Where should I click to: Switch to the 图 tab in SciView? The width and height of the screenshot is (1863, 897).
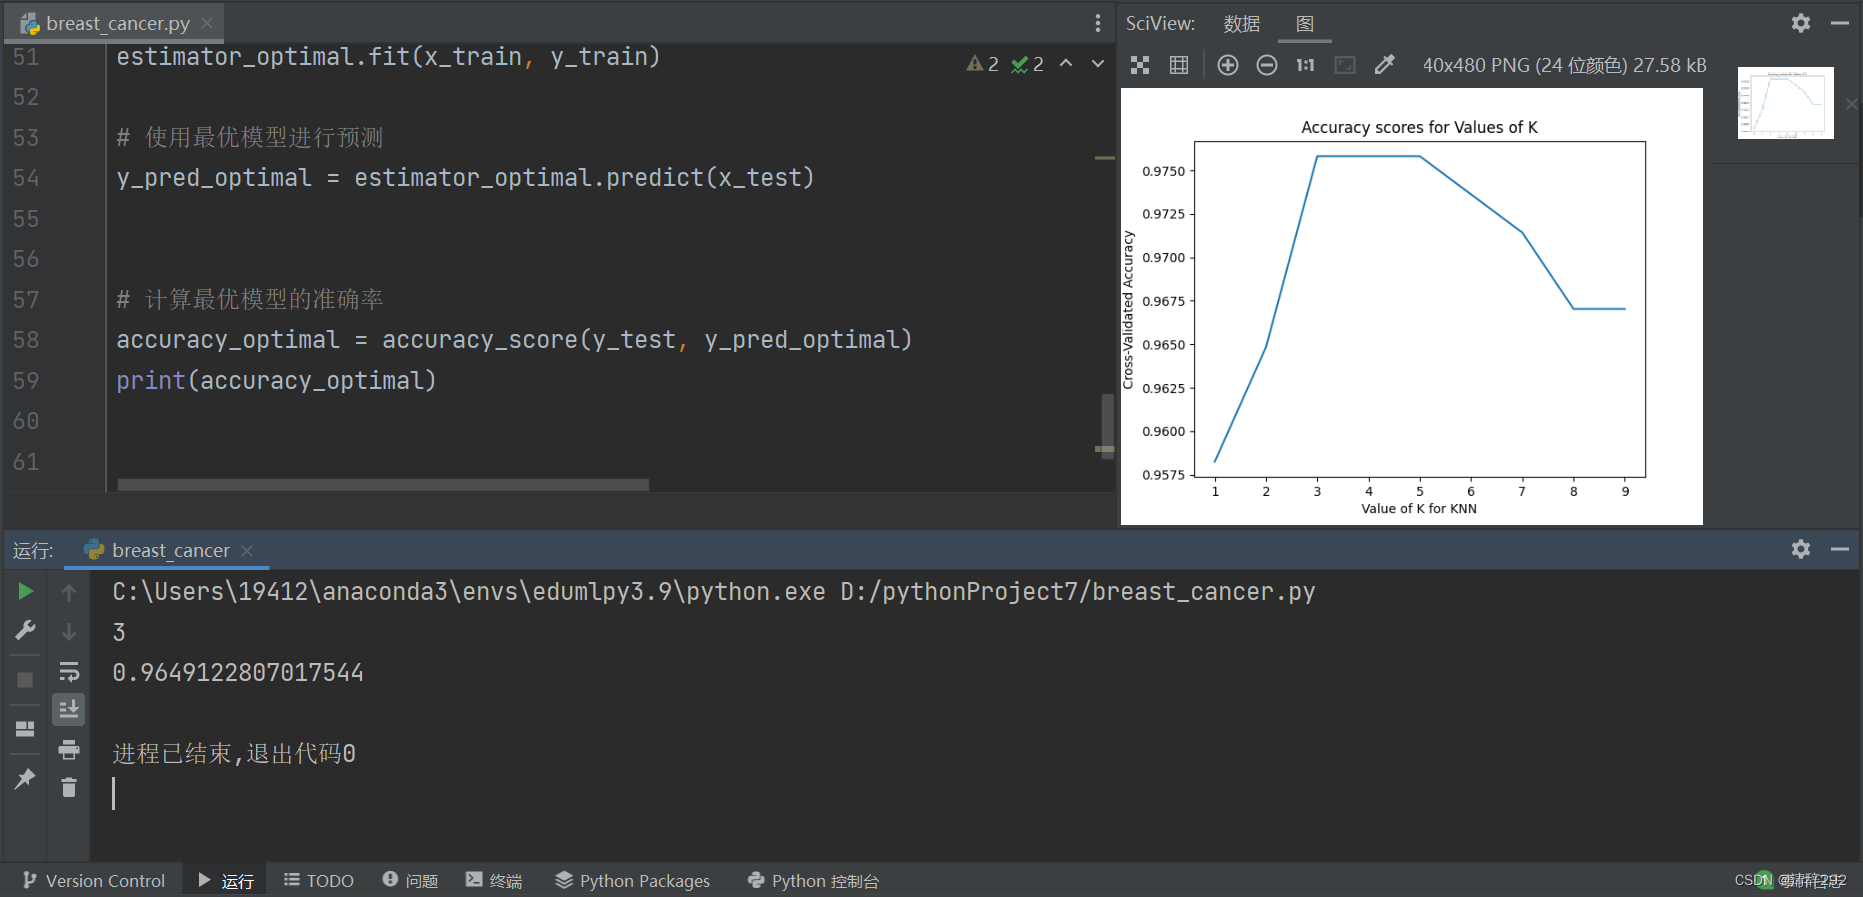point(1305,23)
